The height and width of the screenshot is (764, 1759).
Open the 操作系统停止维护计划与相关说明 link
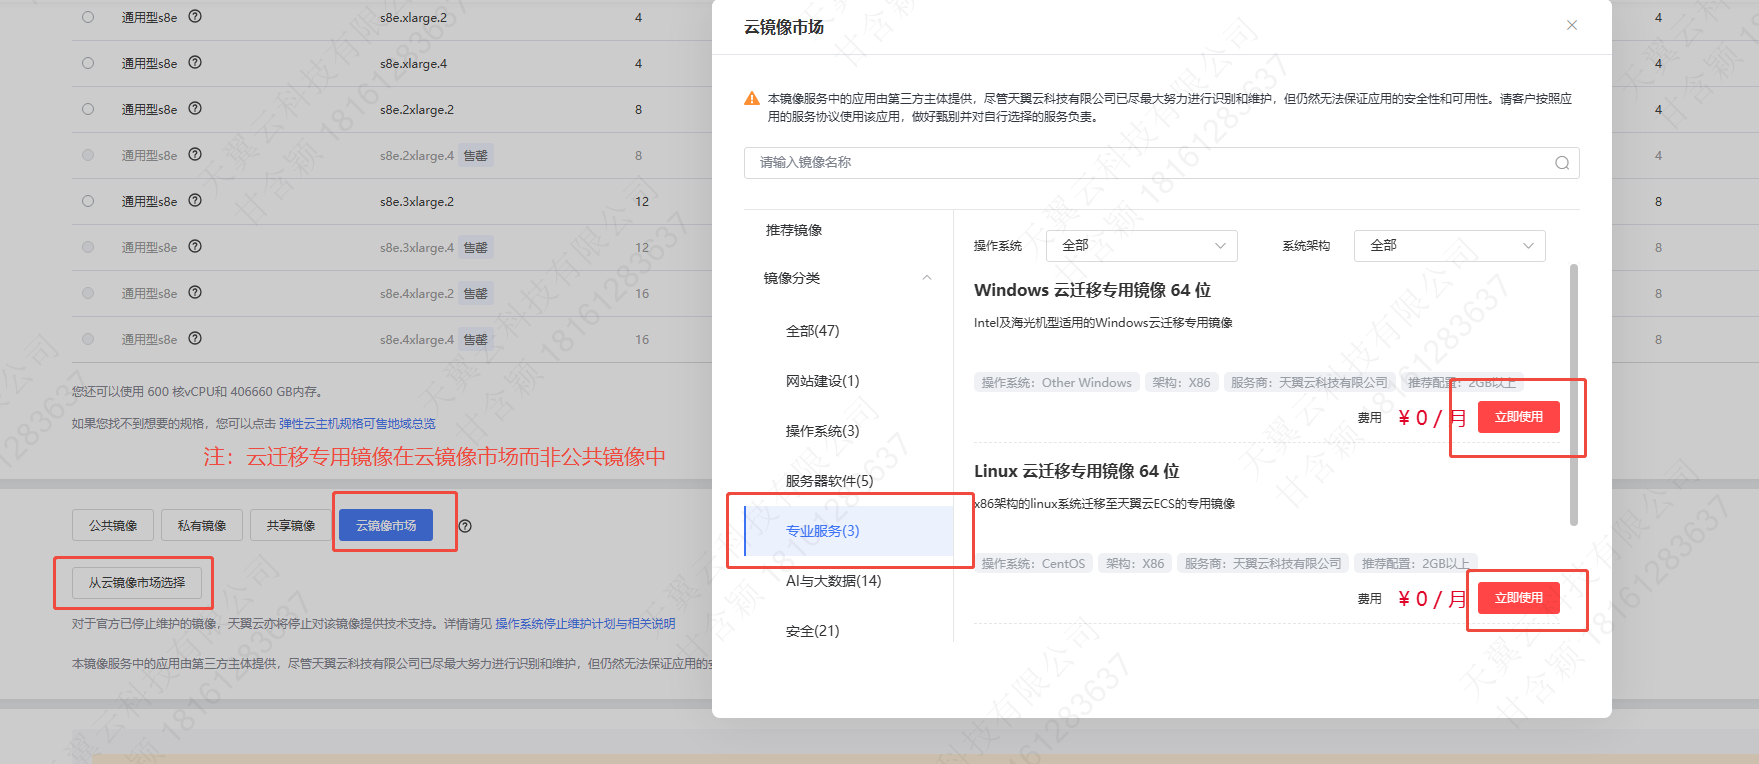(585, 624)
